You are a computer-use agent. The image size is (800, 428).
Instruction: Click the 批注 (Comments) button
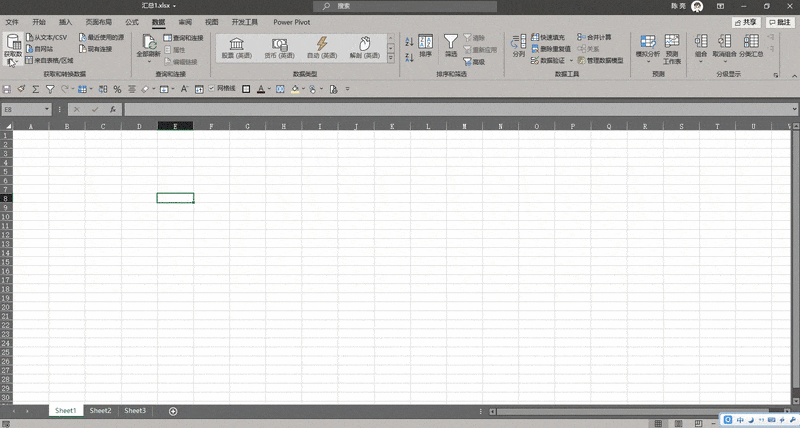point(781,21)
